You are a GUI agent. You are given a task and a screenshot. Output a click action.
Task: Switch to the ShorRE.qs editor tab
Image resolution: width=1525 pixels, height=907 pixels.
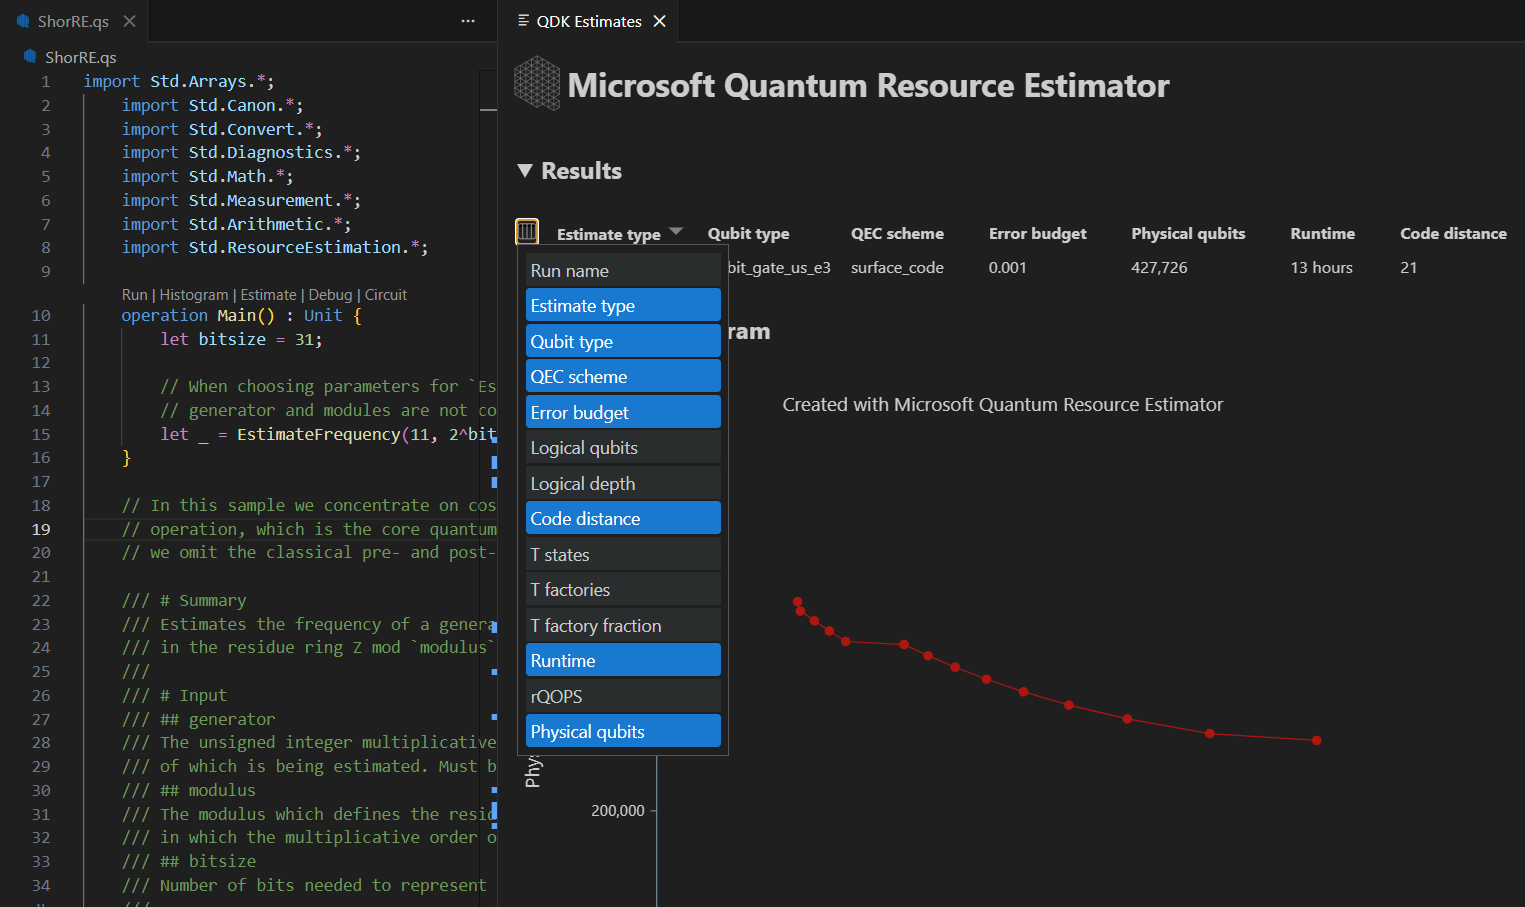tap(75, 20)
